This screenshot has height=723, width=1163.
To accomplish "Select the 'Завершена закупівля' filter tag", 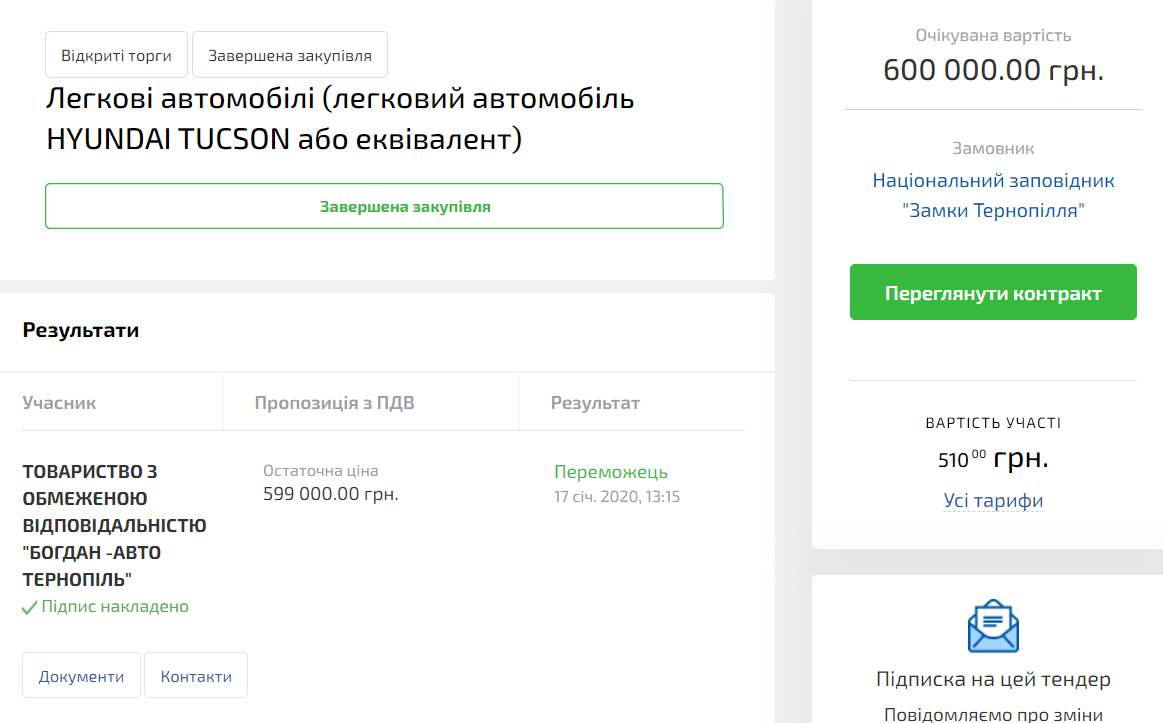I will 289,54.
